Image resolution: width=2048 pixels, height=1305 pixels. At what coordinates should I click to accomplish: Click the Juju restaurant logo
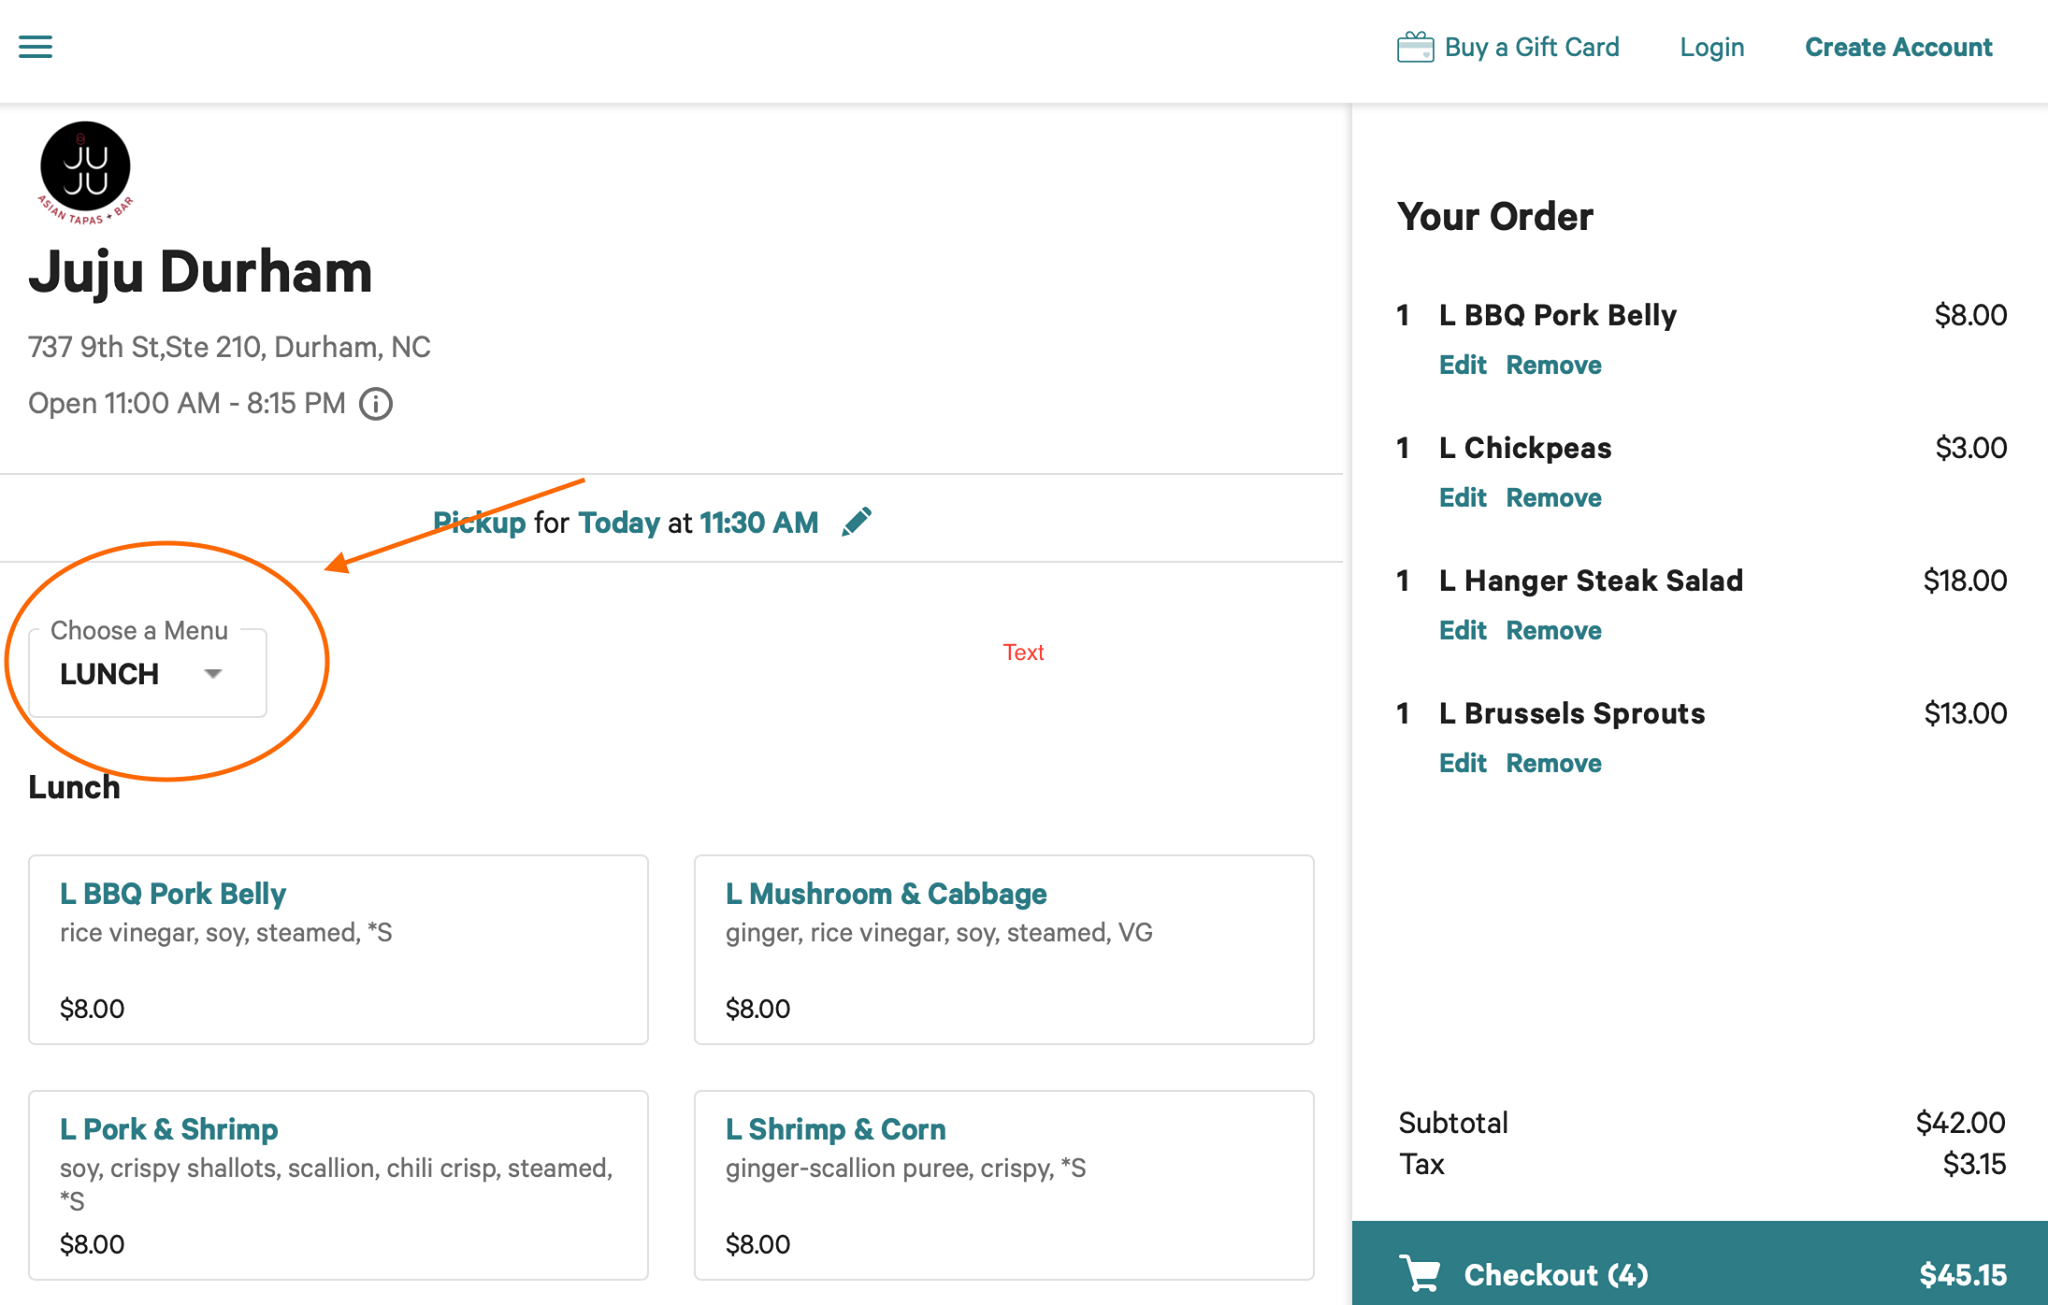click(x=85, y=170)
